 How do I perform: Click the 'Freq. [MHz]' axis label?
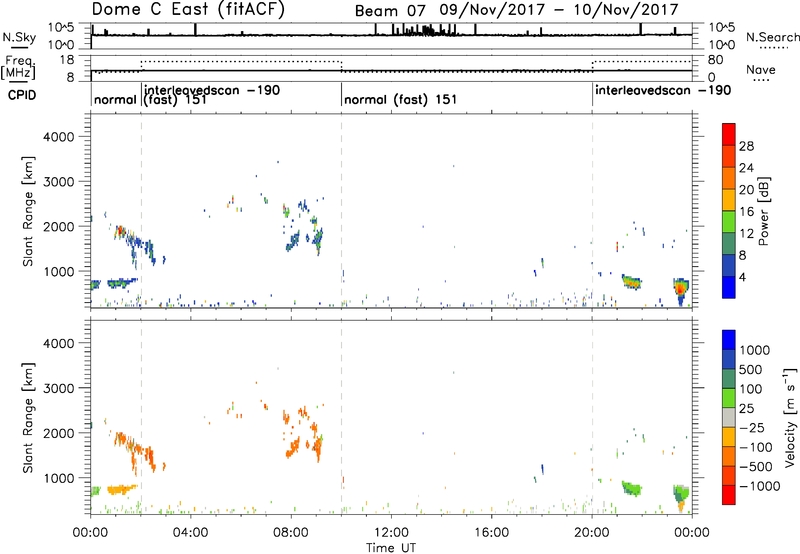pos(19,68)
